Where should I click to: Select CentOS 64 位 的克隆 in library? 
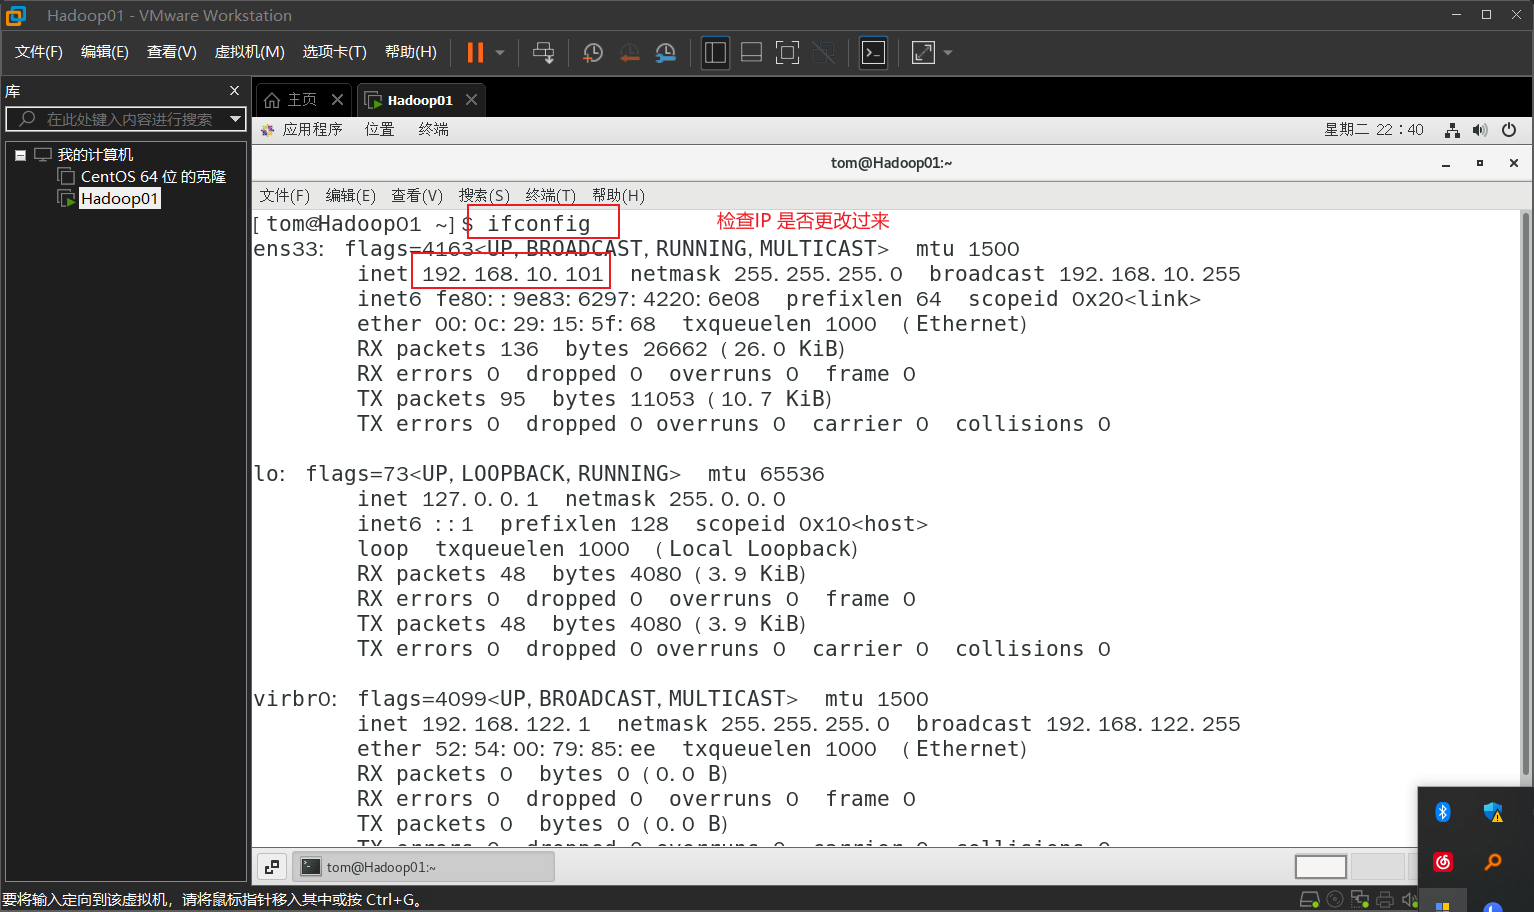(x=153, y=177)
